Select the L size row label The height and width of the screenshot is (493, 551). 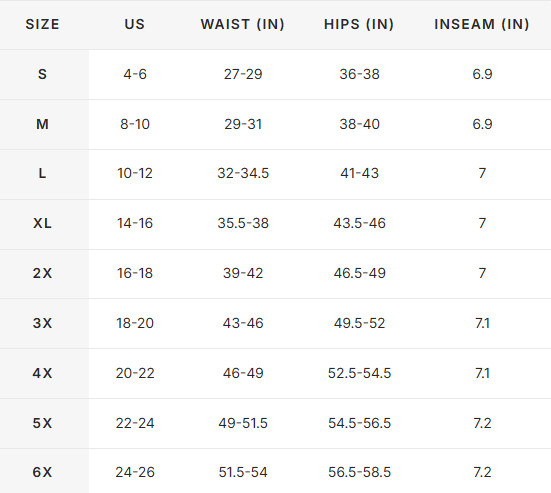[42, 173]
